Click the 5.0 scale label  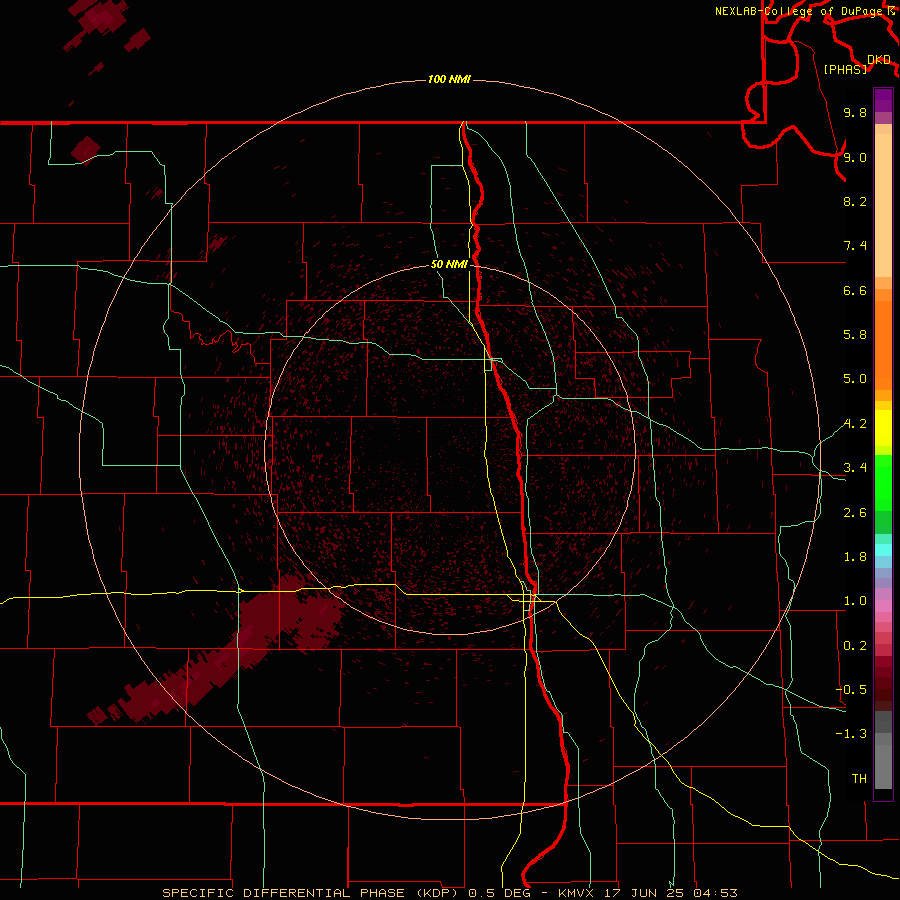click(855, 379)
